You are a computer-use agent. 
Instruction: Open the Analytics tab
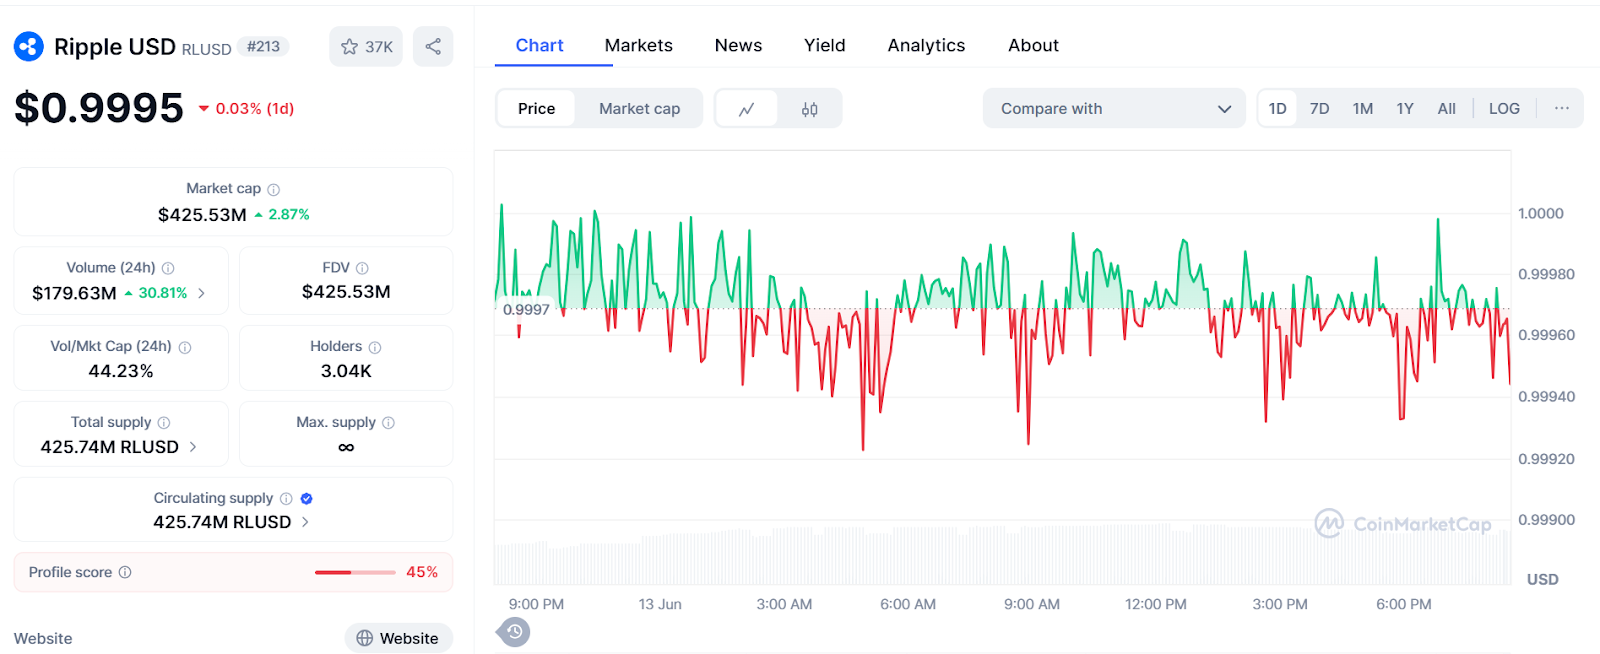click(x=926, y=45)
